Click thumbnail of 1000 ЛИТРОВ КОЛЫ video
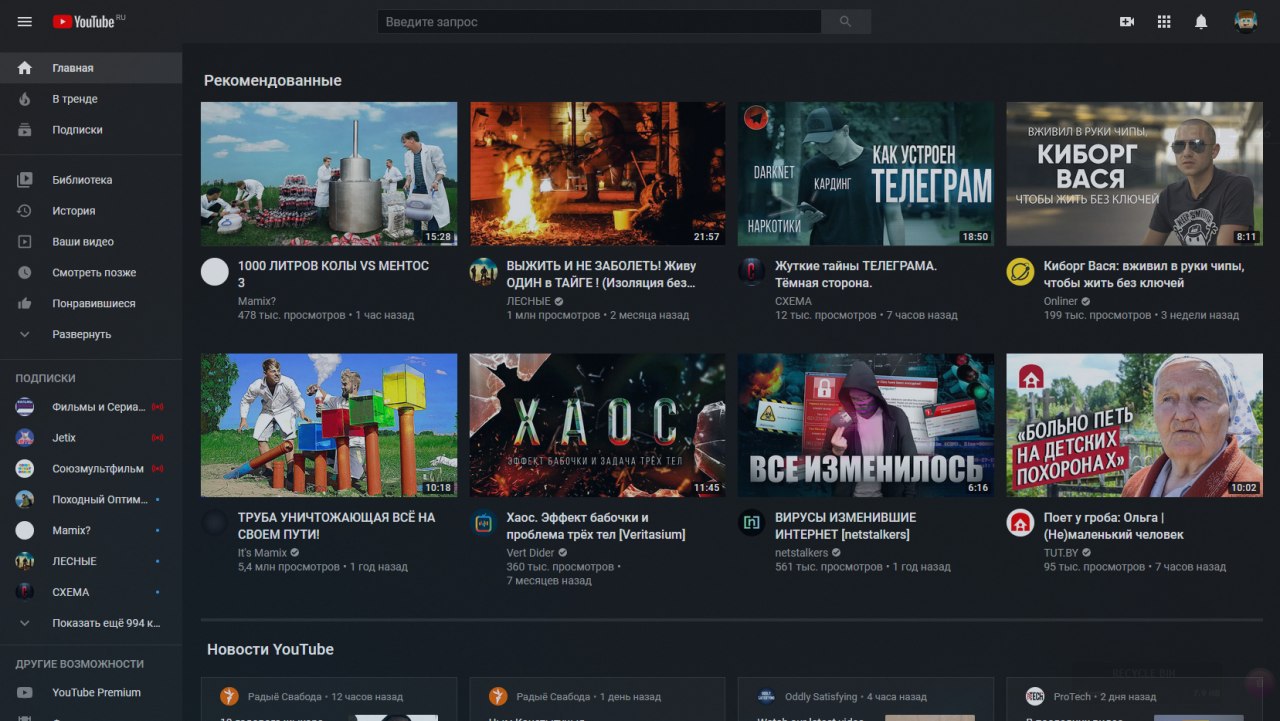Viewport: 1280px width, 721px height. pos(329,174)
